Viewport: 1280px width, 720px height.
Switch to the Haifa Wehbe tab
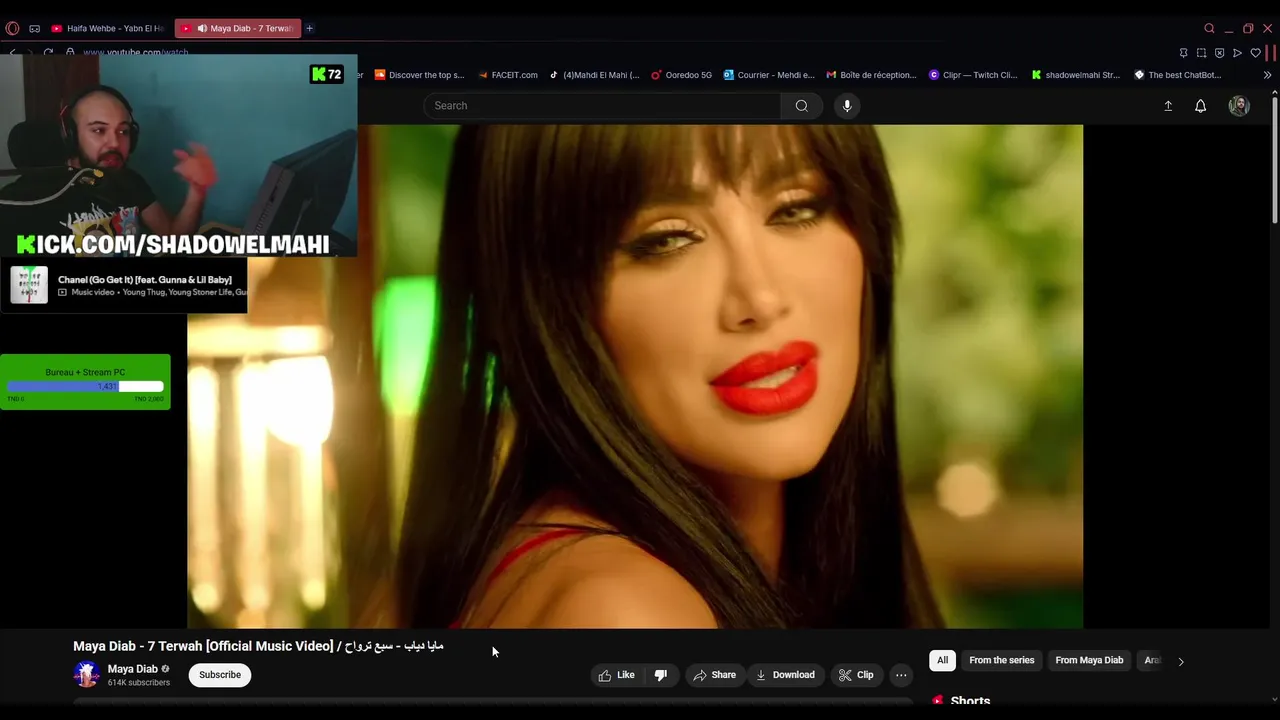(108, 28)
